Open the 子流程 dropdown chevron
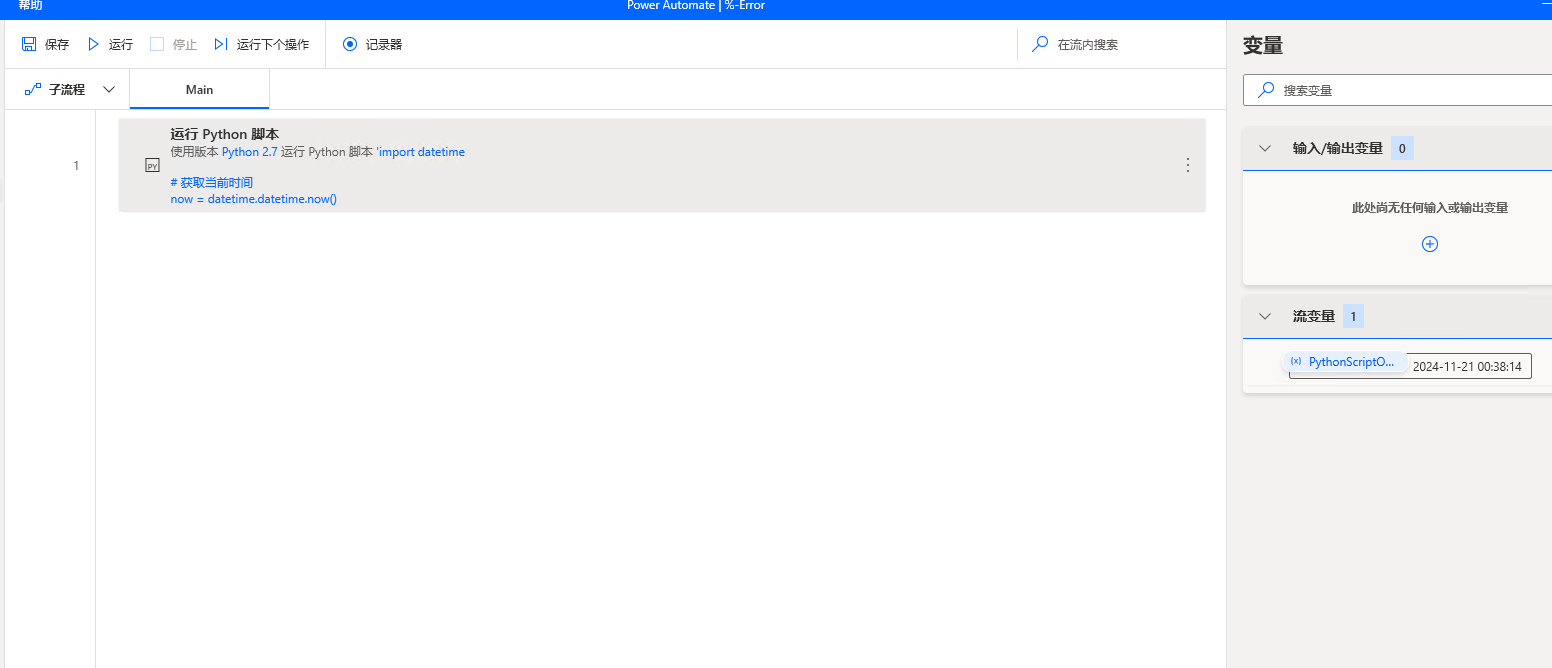The image size is (1552, 668). pyautogui.click(x=109, y=89)
